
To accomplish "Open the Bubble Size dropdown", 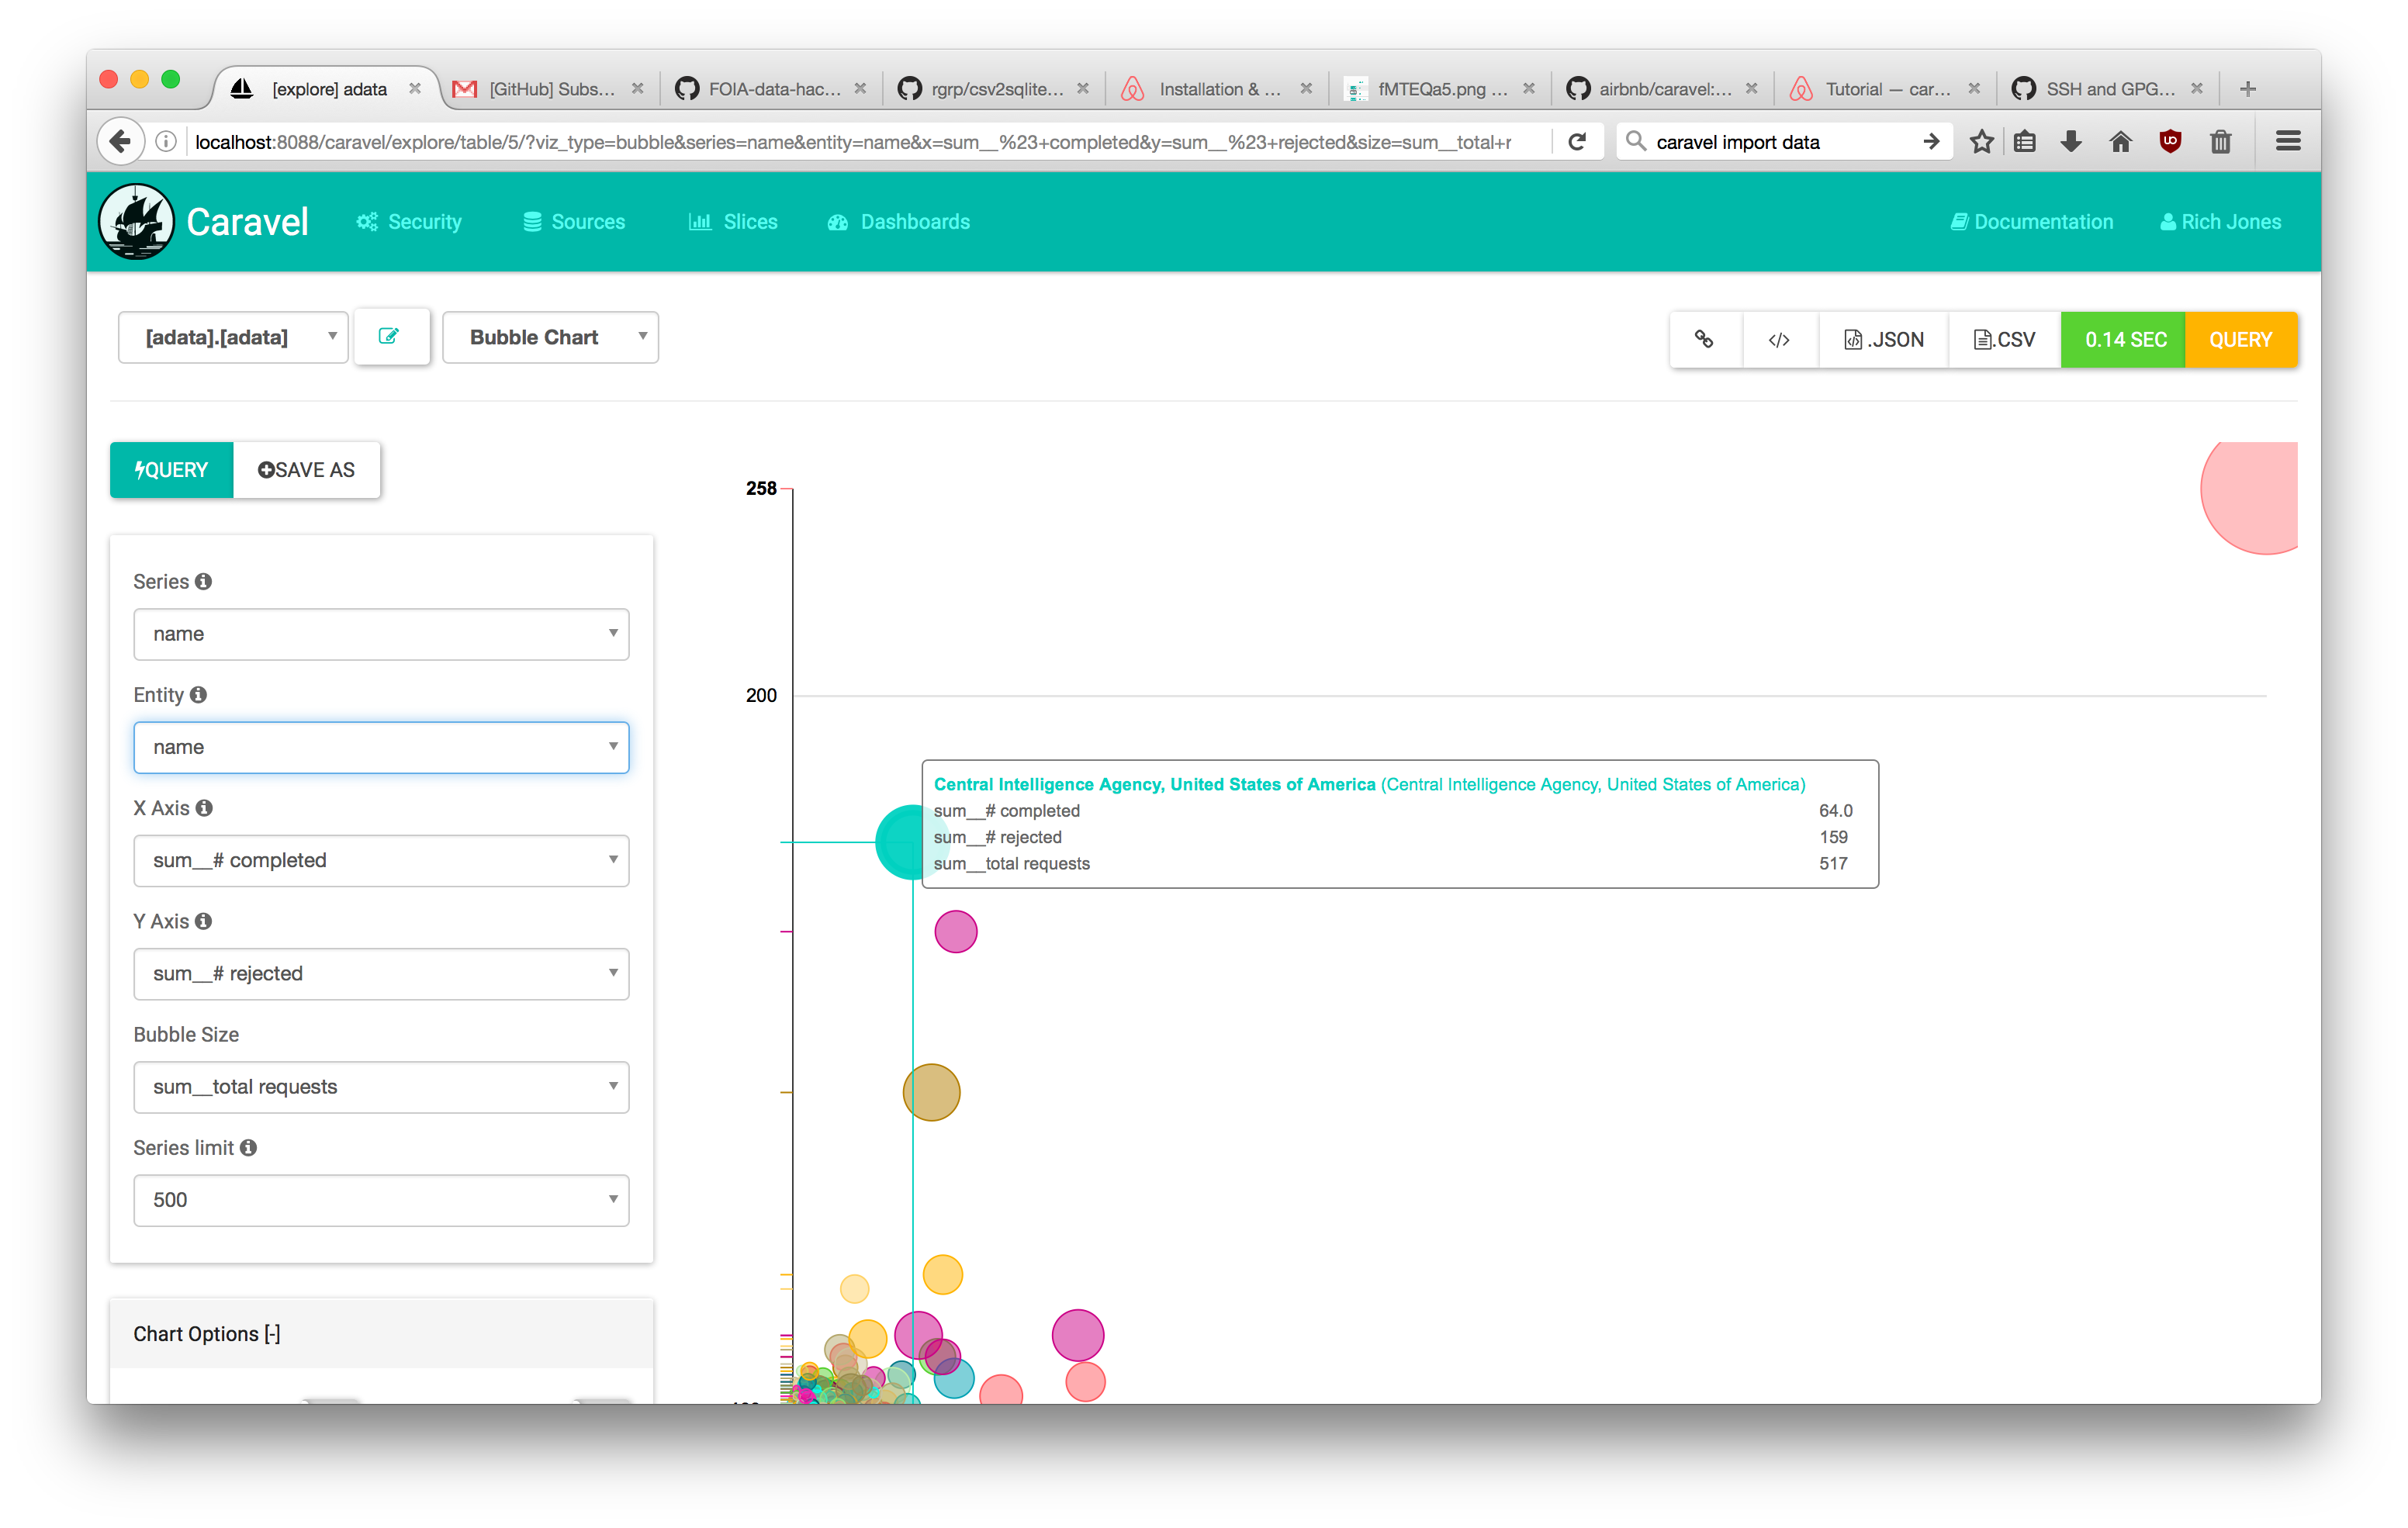I will point(380,1087).
